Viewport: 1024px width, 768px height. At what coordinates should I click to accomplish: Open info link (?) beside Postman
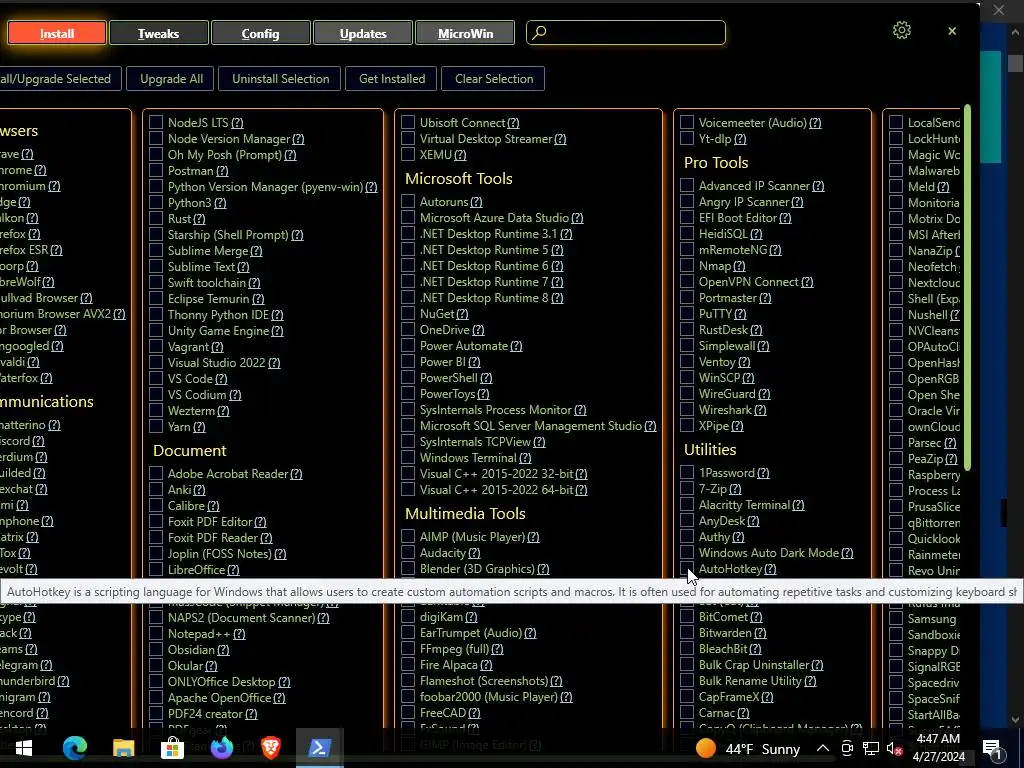pos(222,170)
